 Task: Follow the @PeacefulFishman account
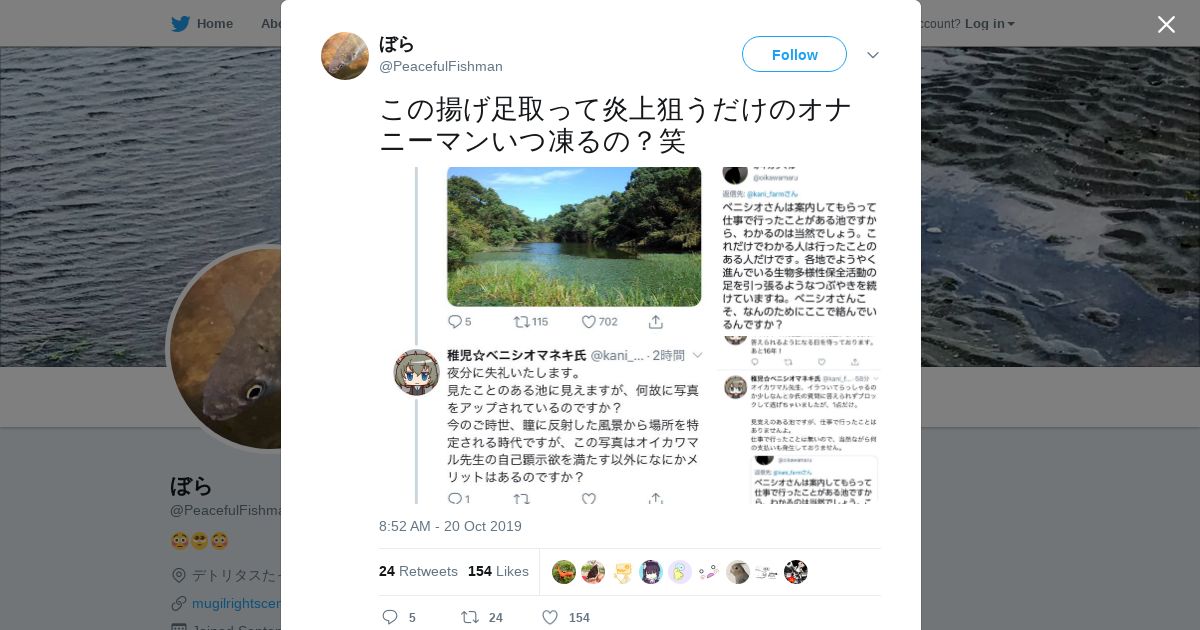coord(794,54)
